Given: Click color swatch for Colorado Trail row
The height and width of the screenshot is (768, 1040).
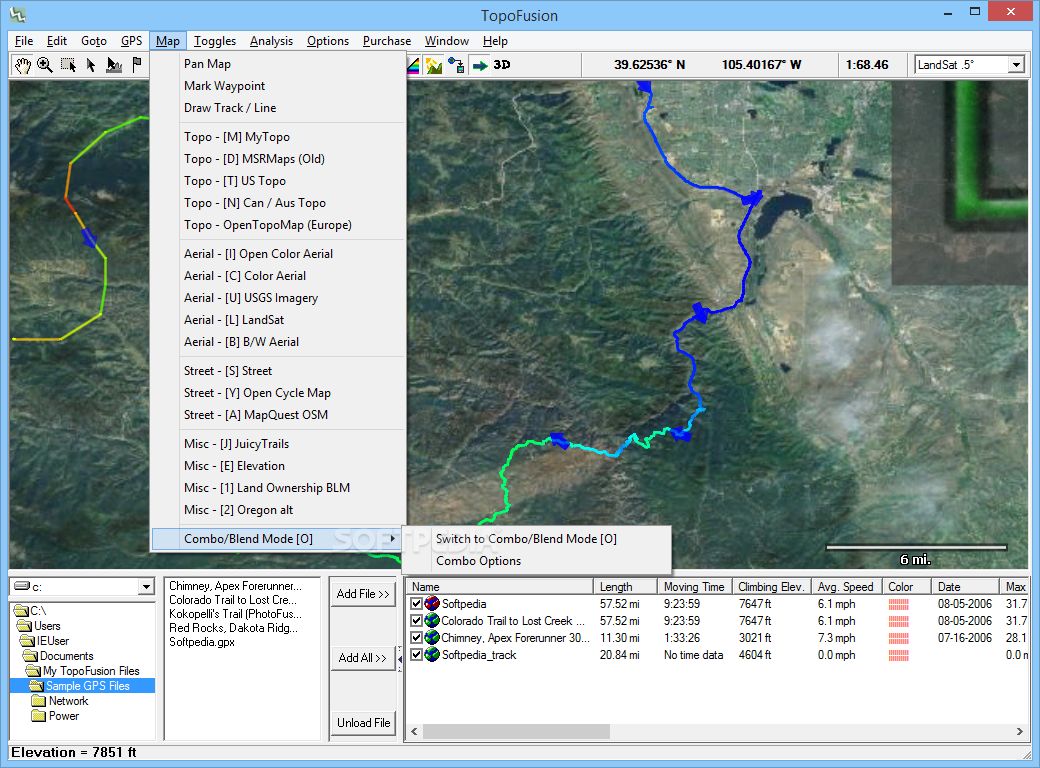Looking at the screenshot, I should pyautogui.click(x=899, y=621).
